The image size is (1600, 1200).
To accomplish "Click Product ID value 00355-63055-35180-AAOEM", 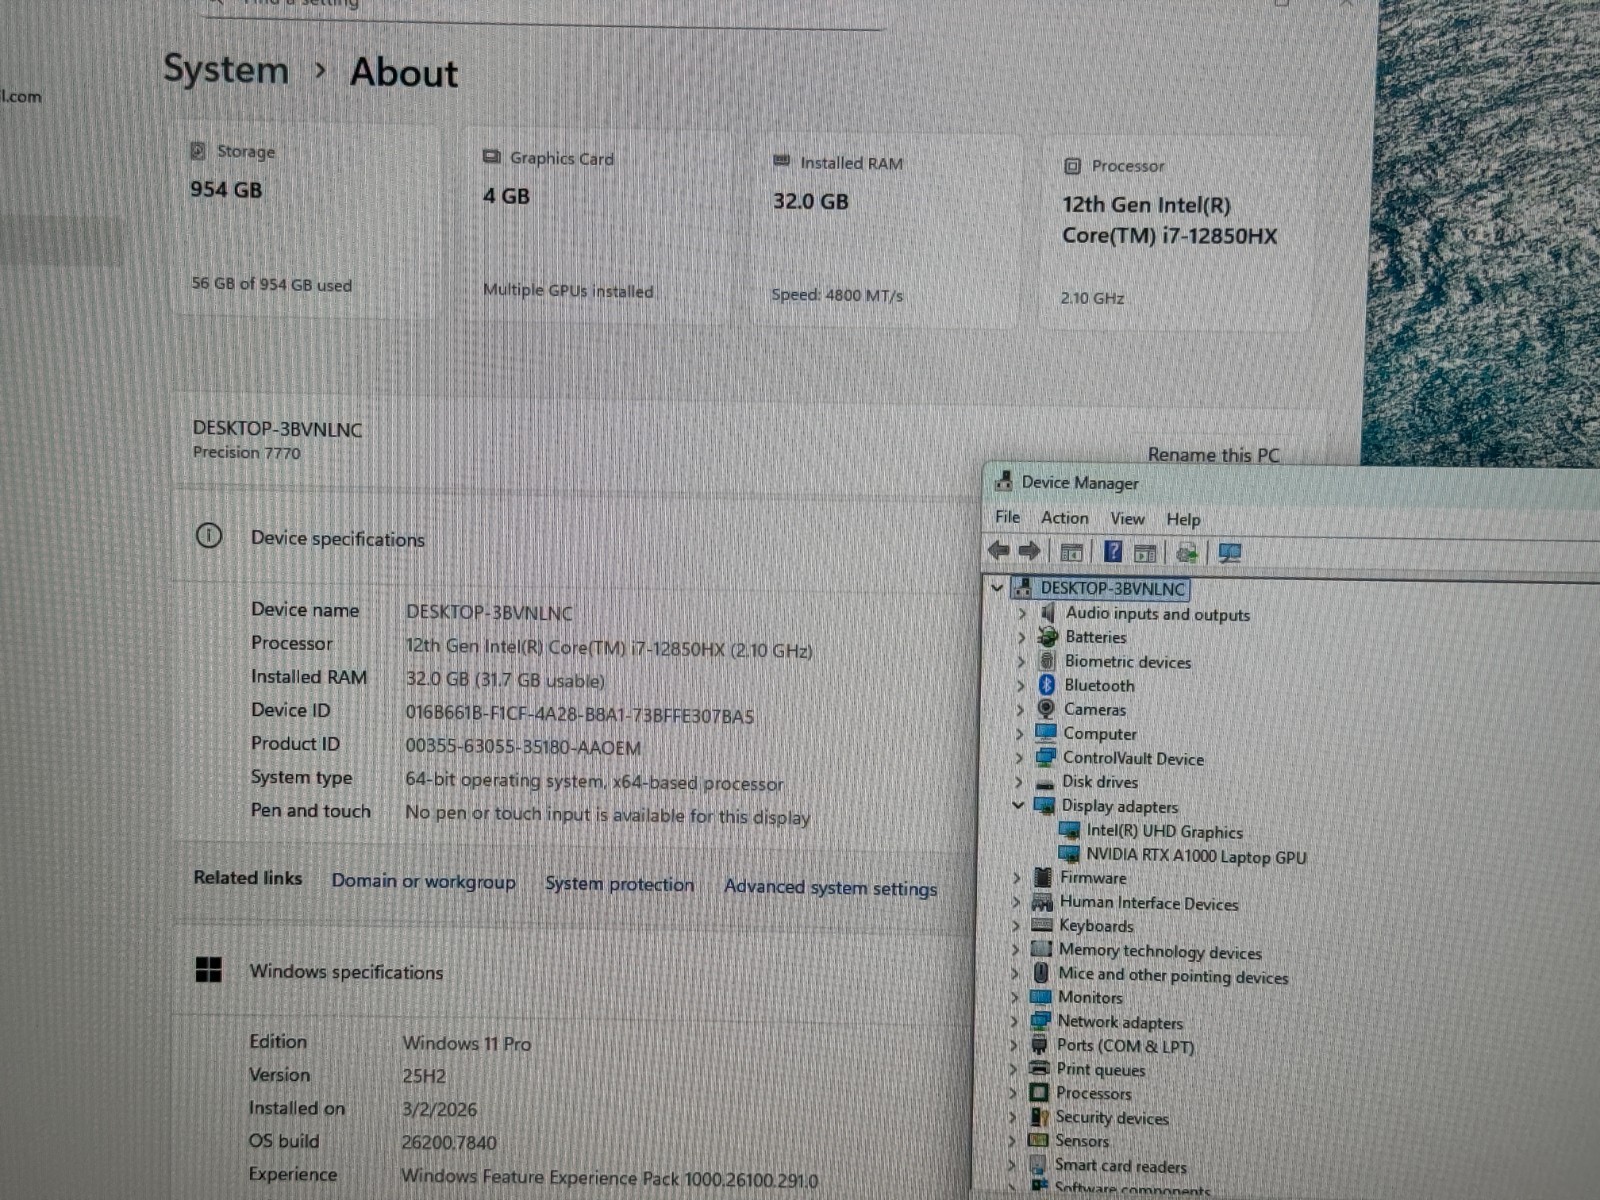I will 523,747.
